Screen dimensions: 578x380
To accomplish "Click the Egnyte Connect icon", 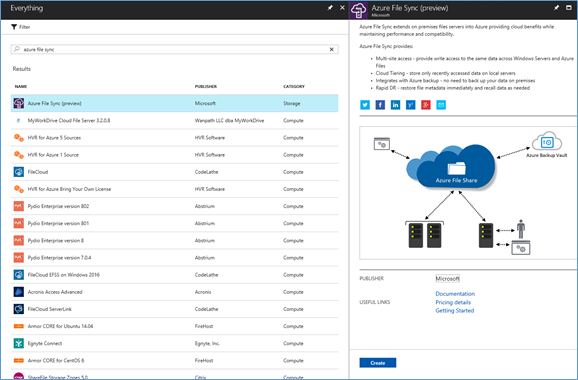I will click(x=19, y=344).
